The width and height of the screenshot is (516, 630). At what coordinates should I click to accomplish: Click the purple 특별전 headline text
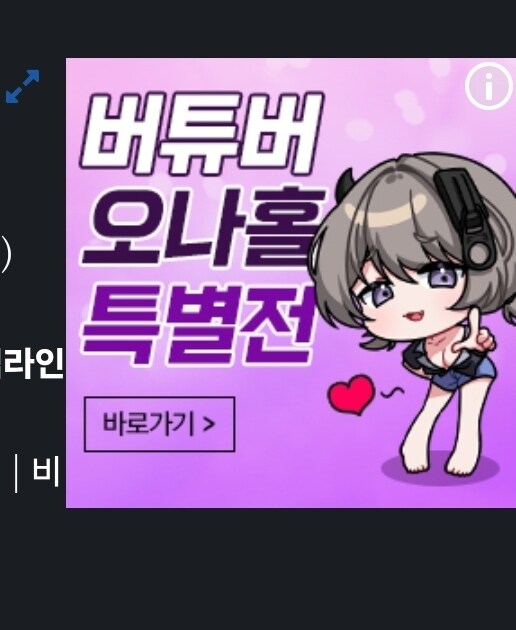[198, 325]
